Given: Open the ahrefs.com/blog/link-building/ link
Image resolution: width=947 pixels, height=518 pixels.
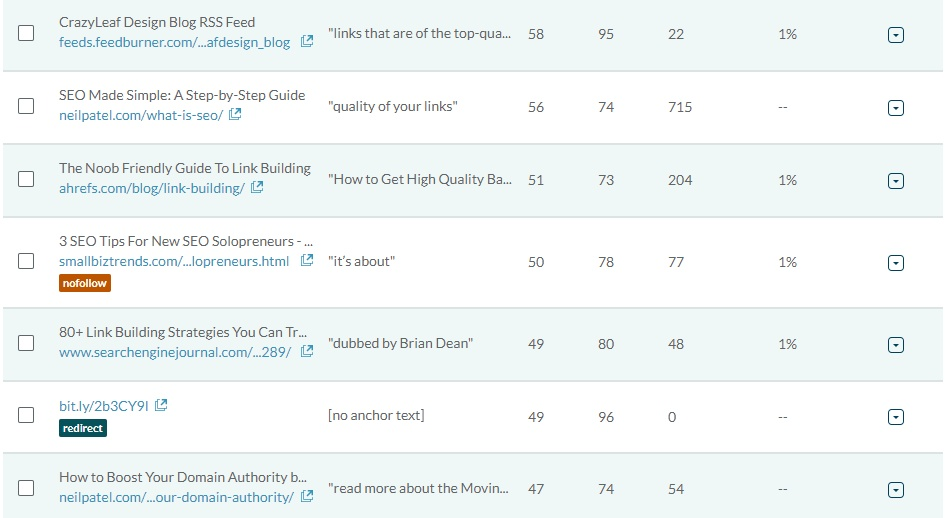Looking at the screenshot, I should 152,188.
